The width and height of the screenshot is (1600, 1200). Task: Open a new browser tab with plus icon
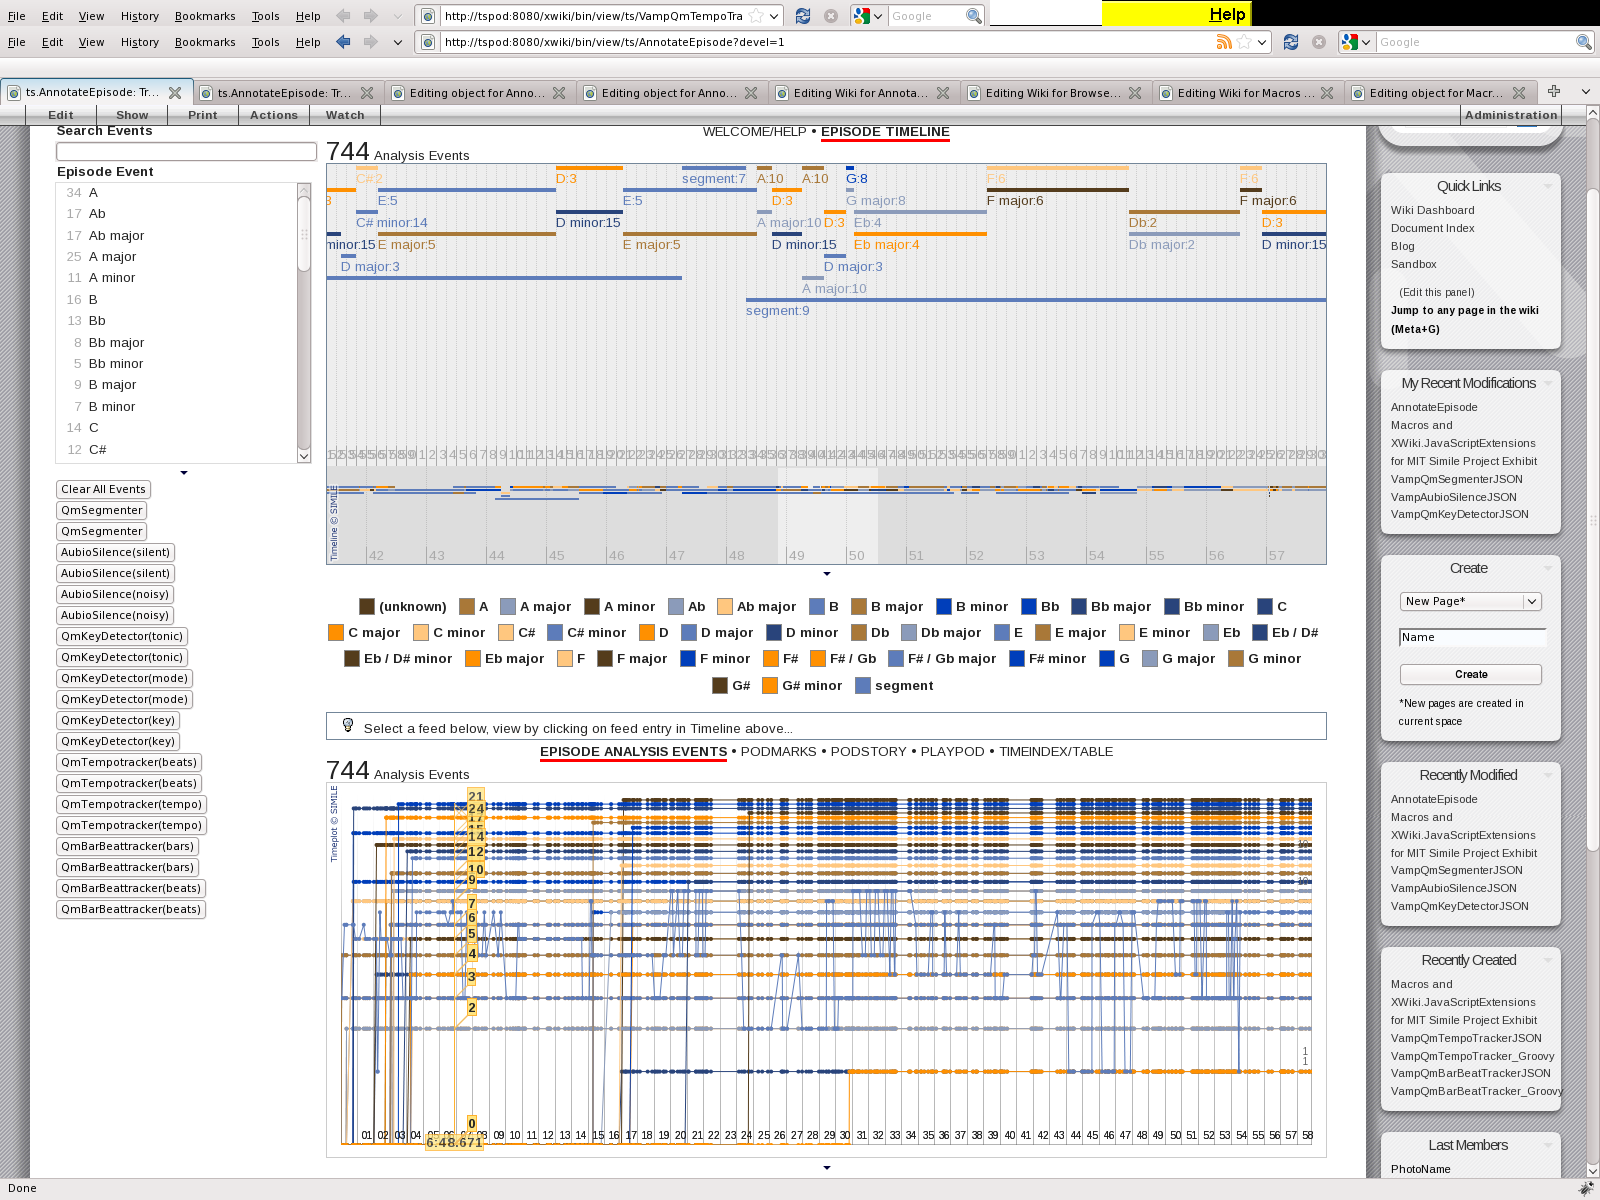1554,92
